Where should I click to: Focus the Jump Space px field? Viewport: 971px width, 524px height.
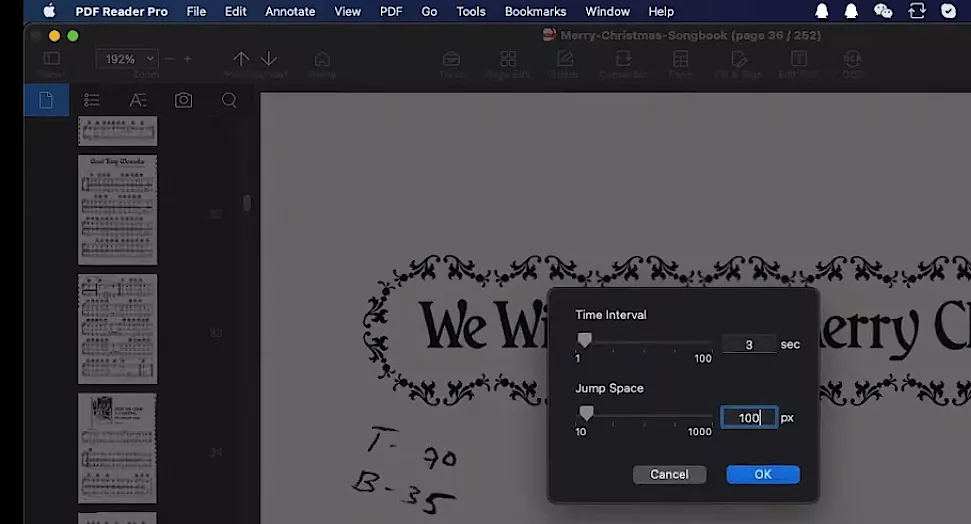(x=749, y=417)
